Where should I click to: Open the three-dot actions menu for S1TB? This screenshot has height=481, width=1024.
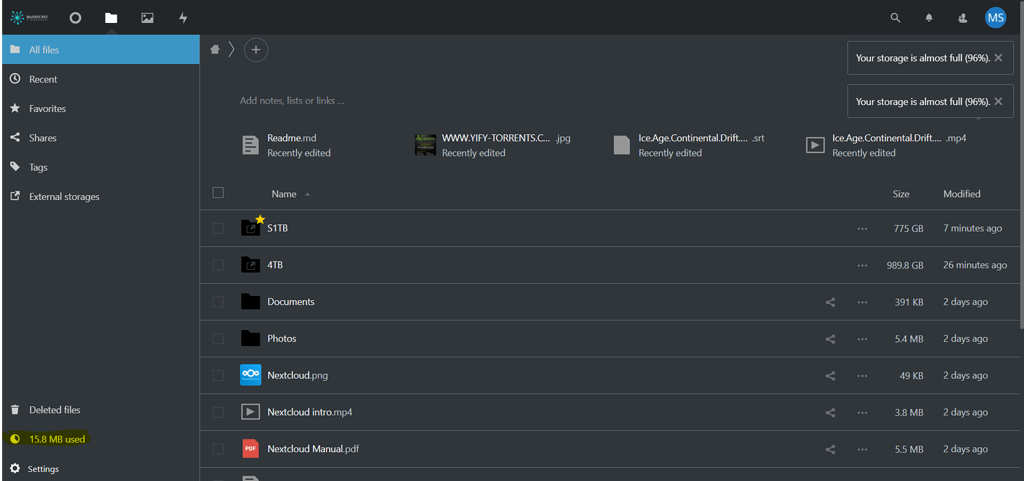coord(863,228)
